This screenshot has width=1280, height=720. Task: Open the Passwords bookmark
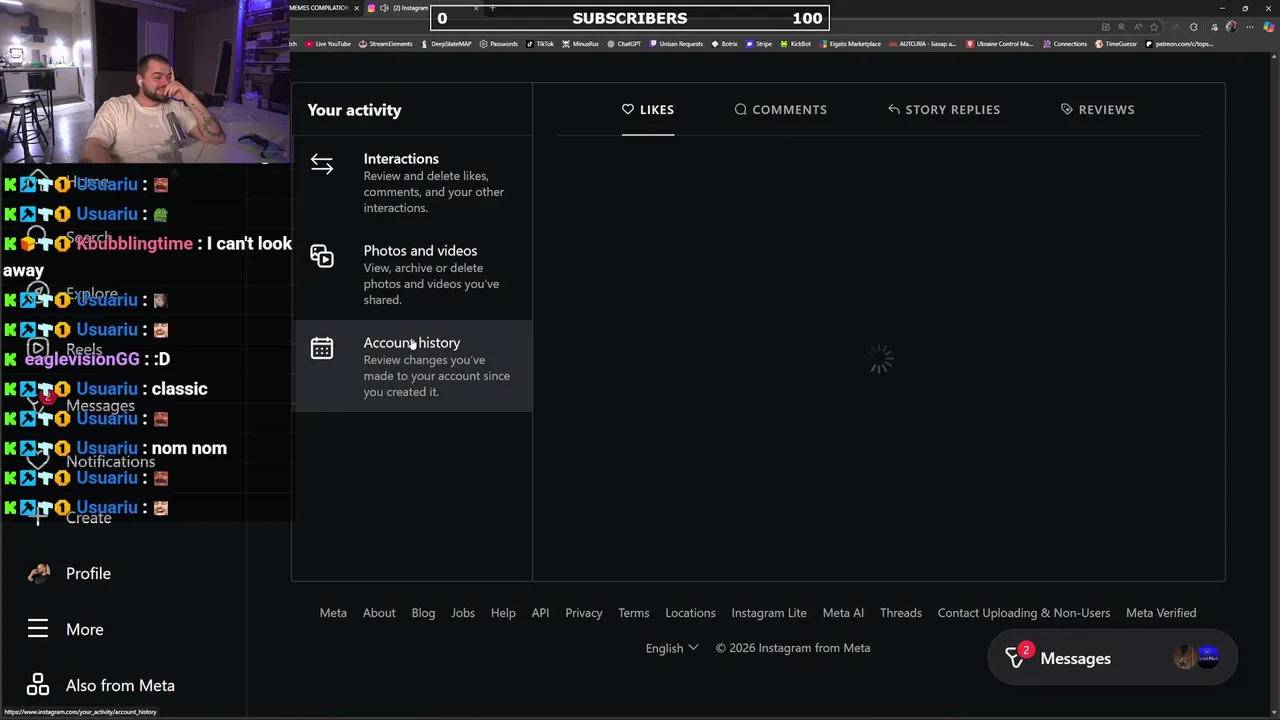point(499,44)
